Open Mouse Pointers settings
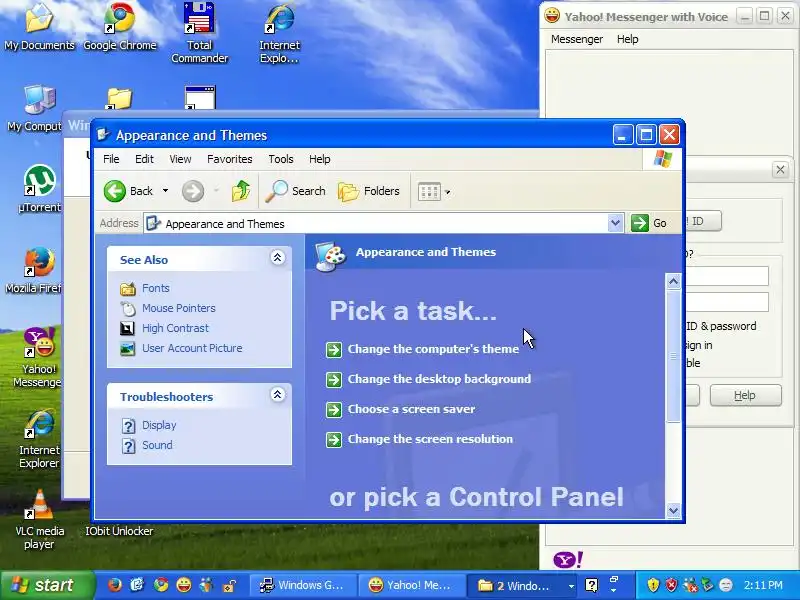Screen dimensions: 800x600 [179, 308]
